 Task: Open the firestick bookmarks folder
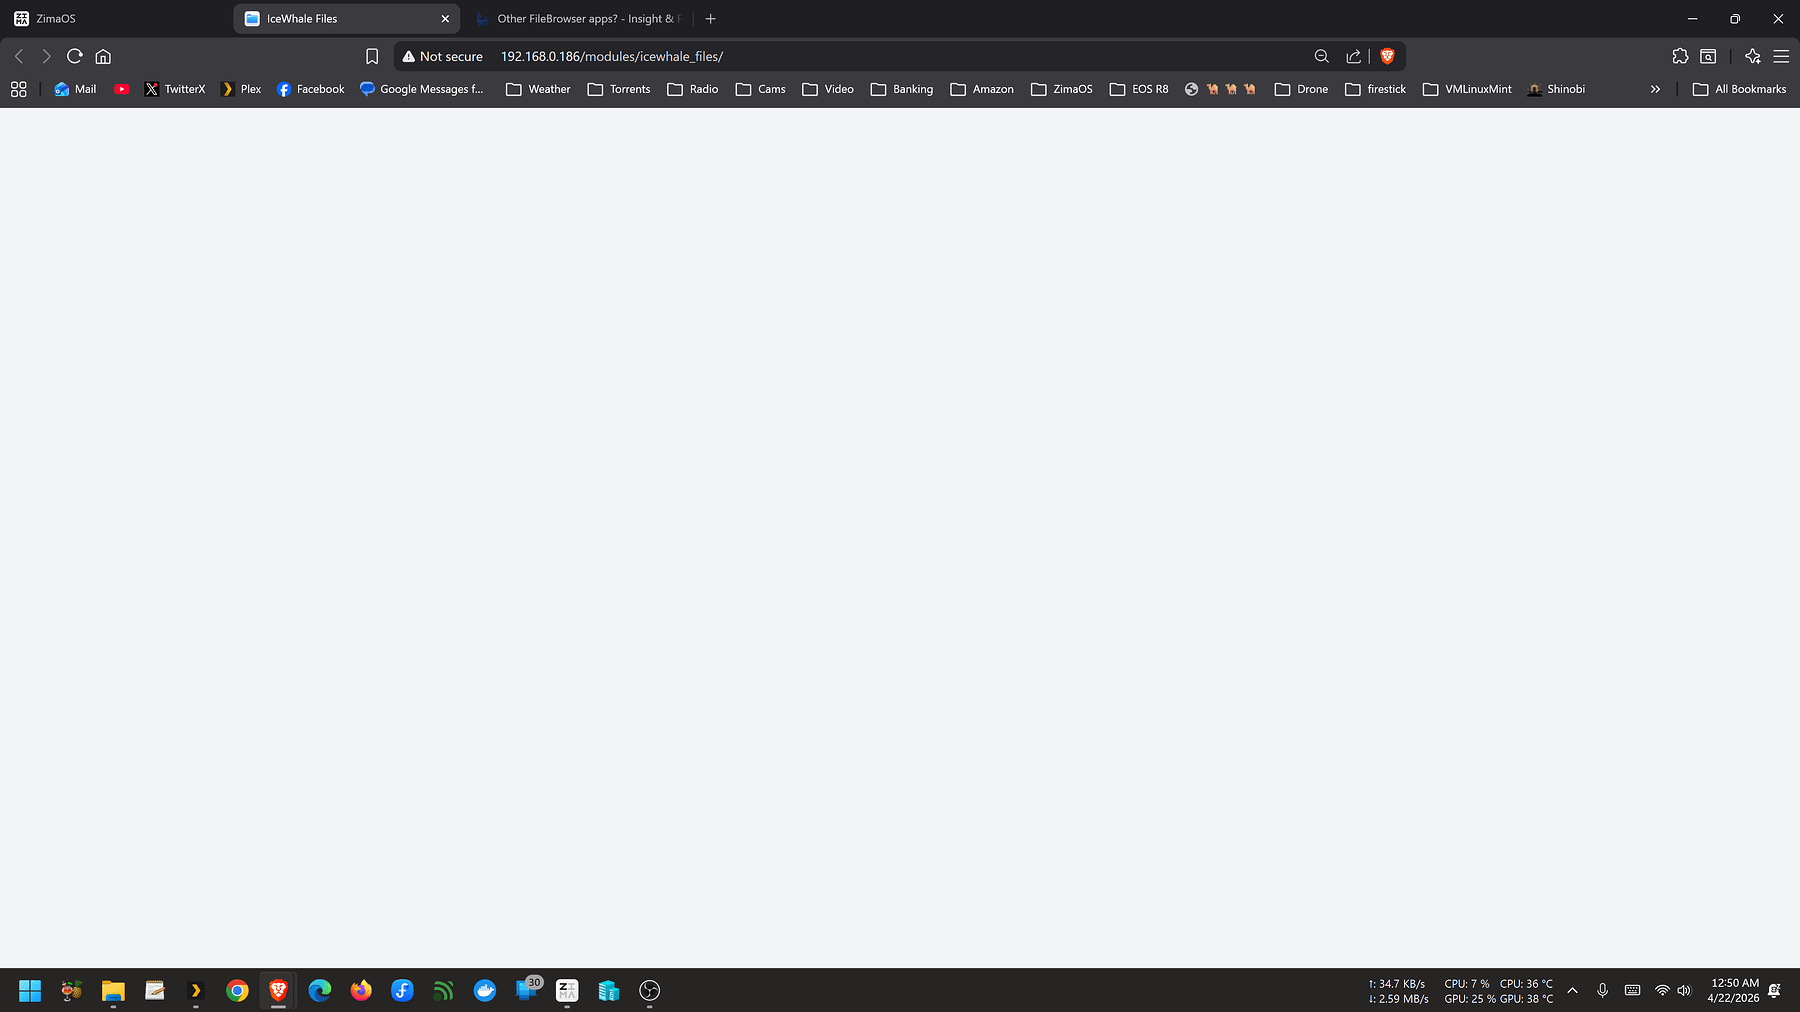[1376, 89]
